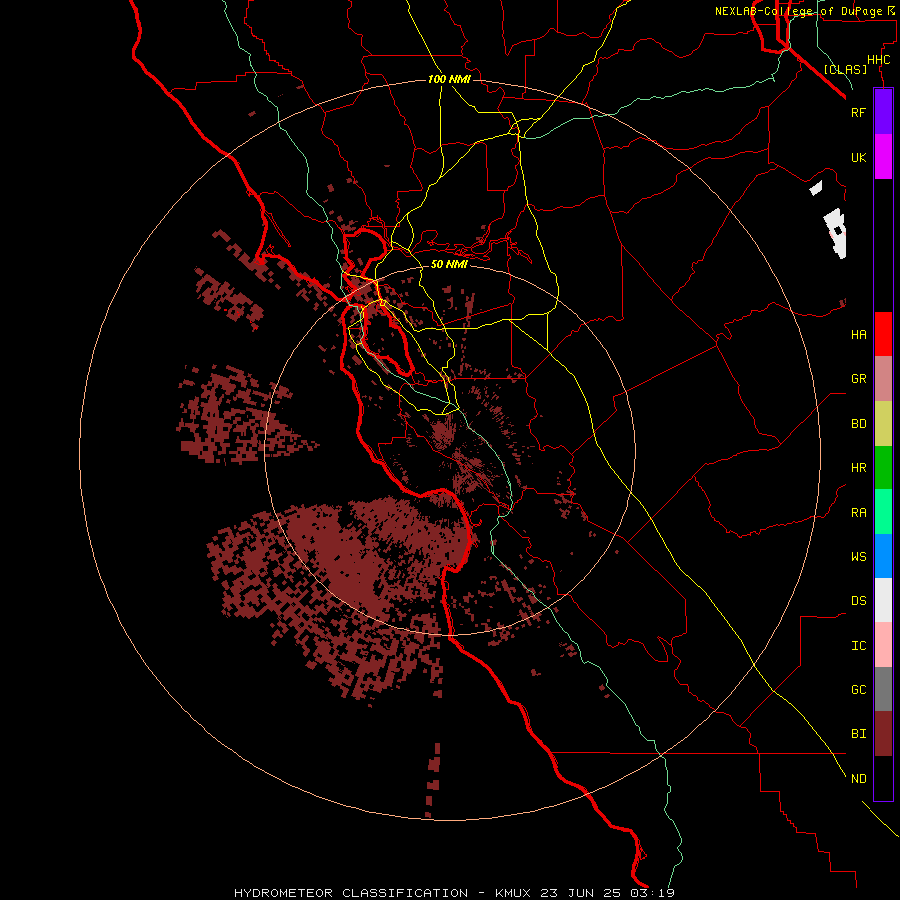
Task: Click the DS legend label
Action: tap(858, 600)
